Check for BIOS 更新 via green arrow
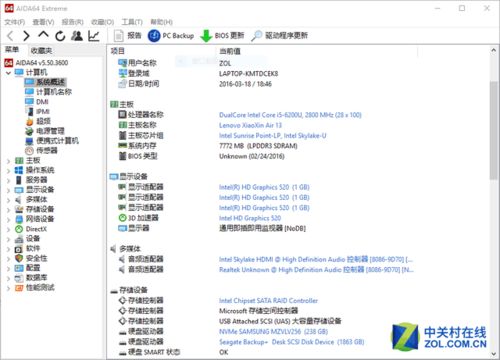The width and height of the screenshot is (500, 360). [x=222, y=36]
